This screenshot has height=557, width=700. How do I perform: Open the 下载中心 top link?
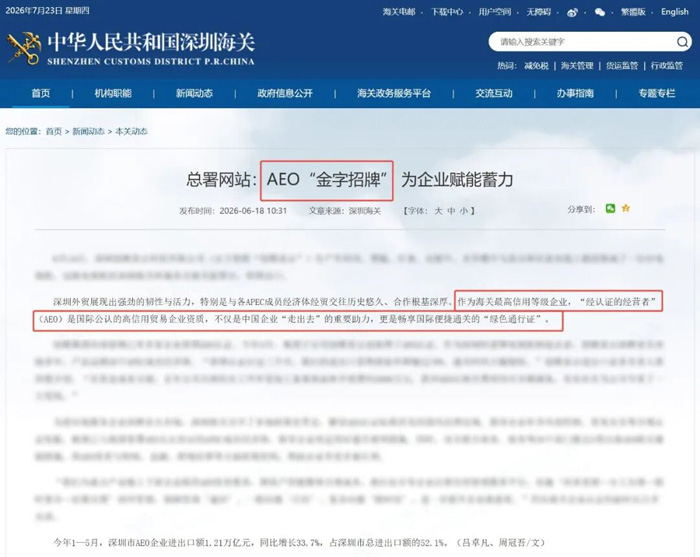click(446, 12)
